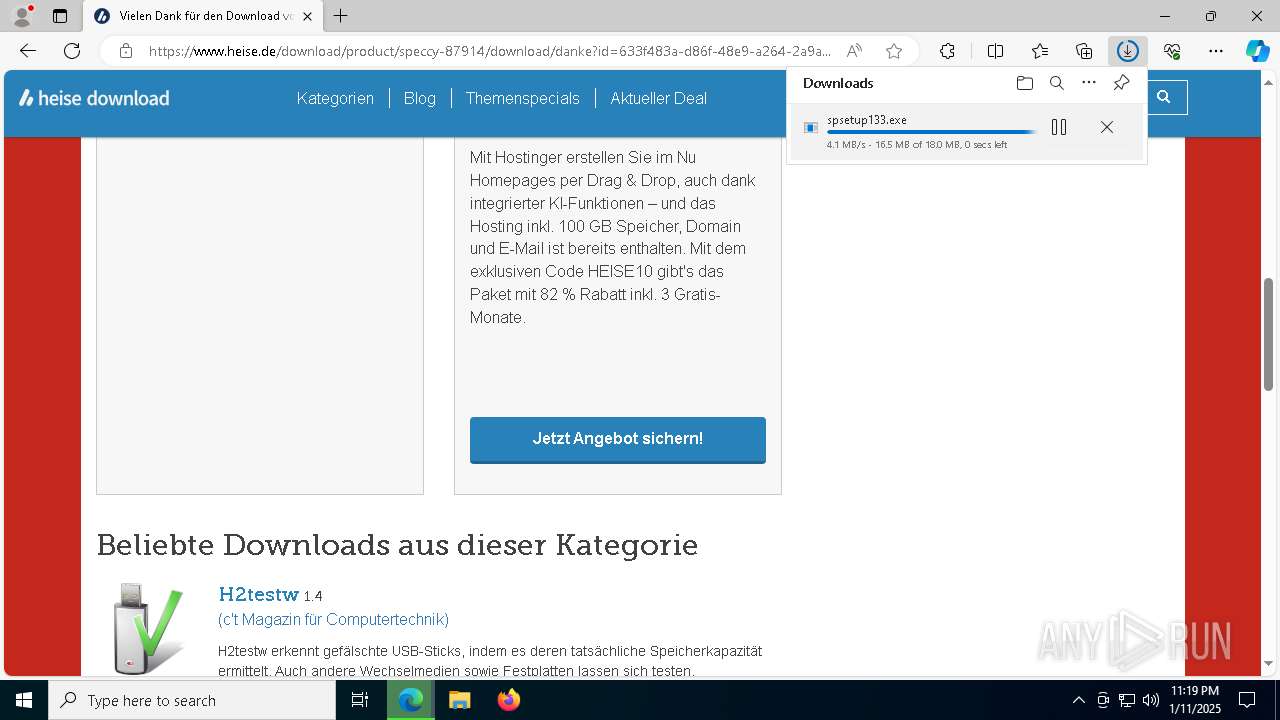Click the address bar URL
Screen dimensions: 1280x720
[489, 51]
